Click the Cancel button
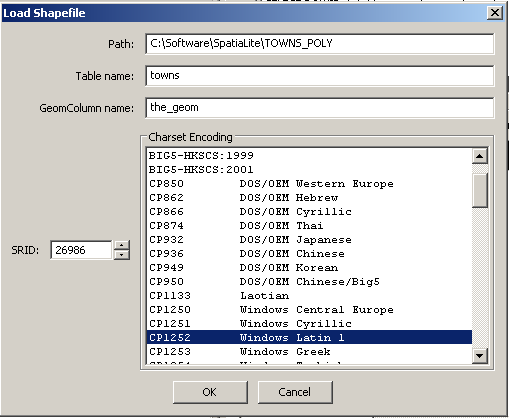The height and width of the screenshot is (418, 509). [295, 392]
